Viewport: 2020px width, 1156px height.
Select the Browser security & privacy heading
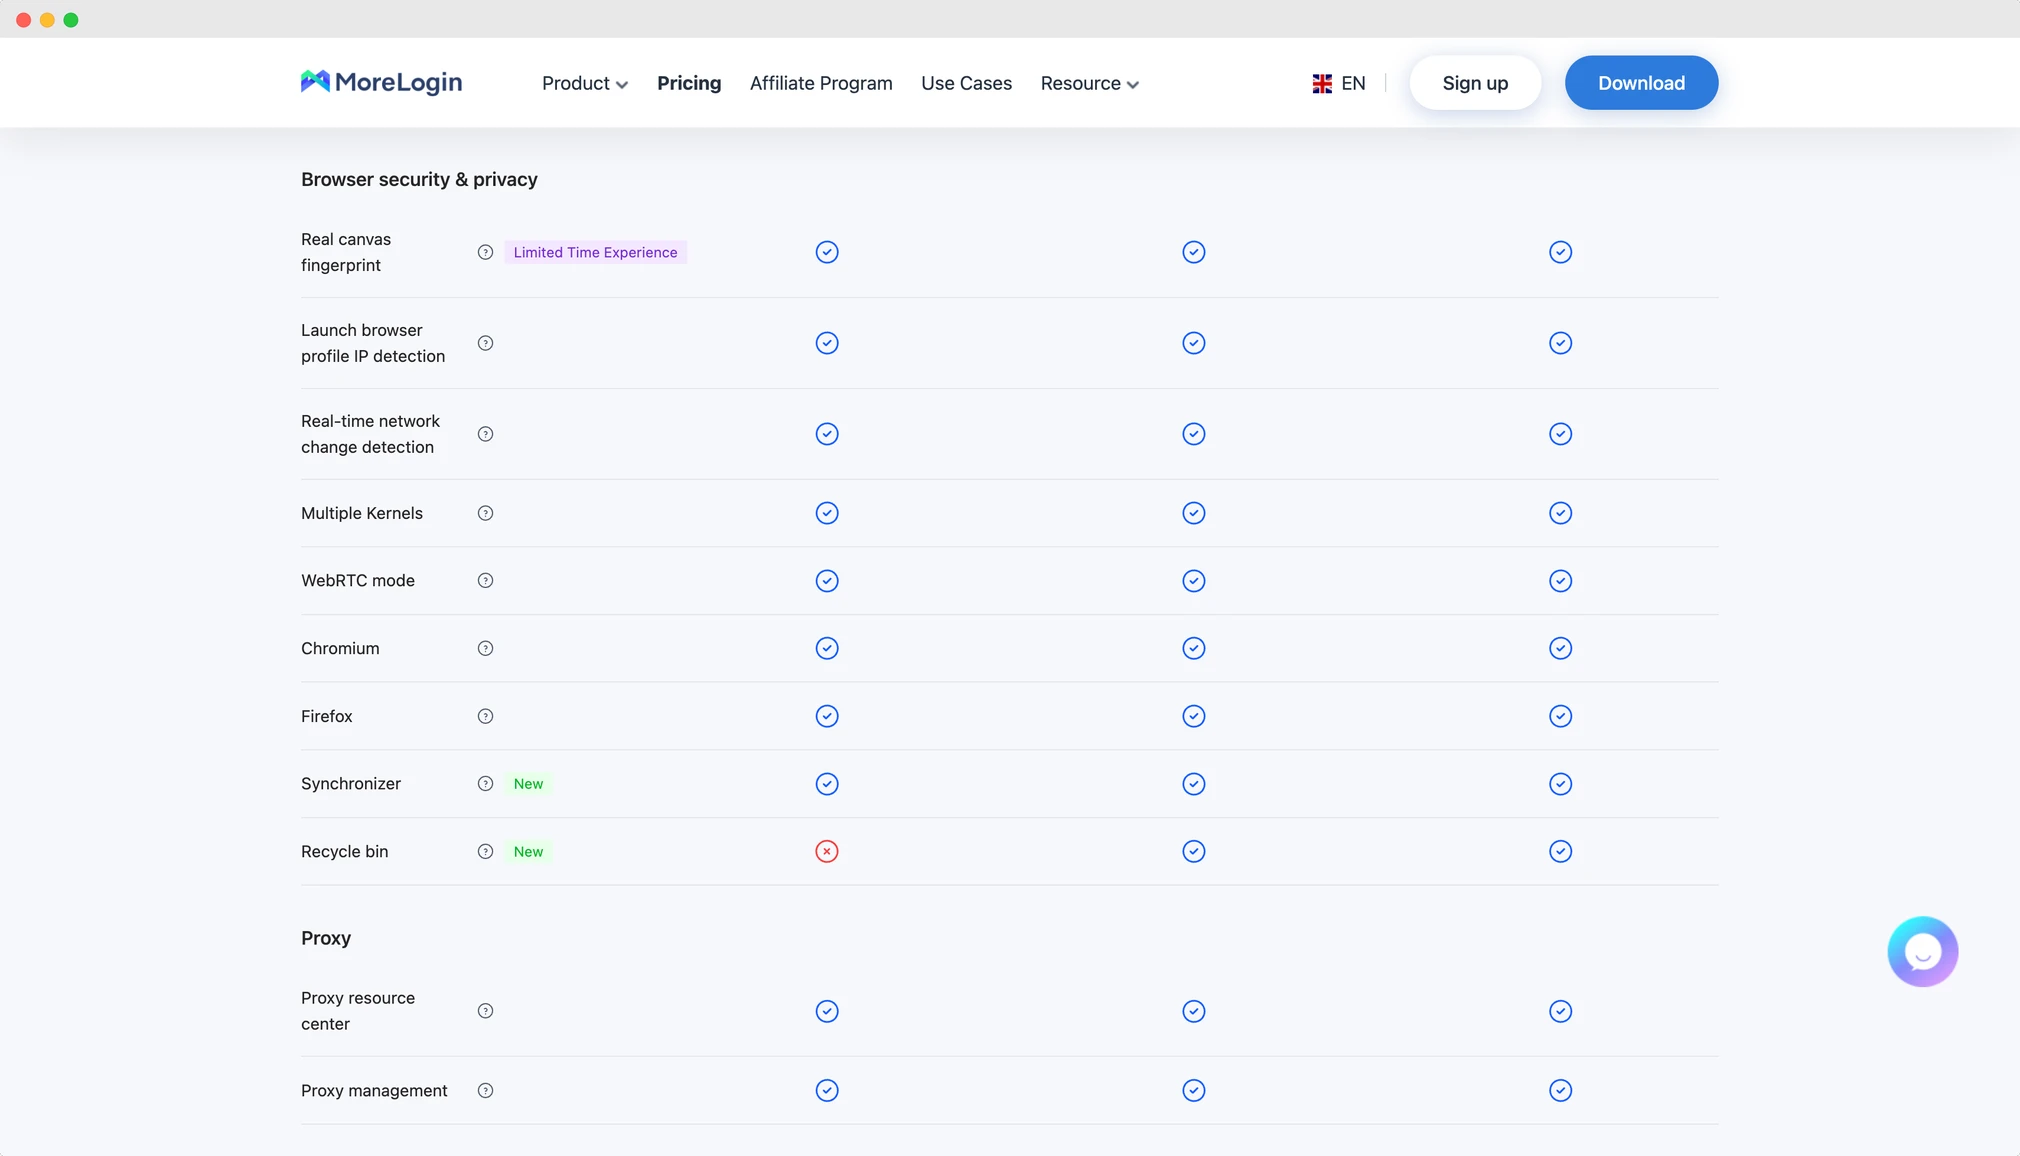point(419,179)
